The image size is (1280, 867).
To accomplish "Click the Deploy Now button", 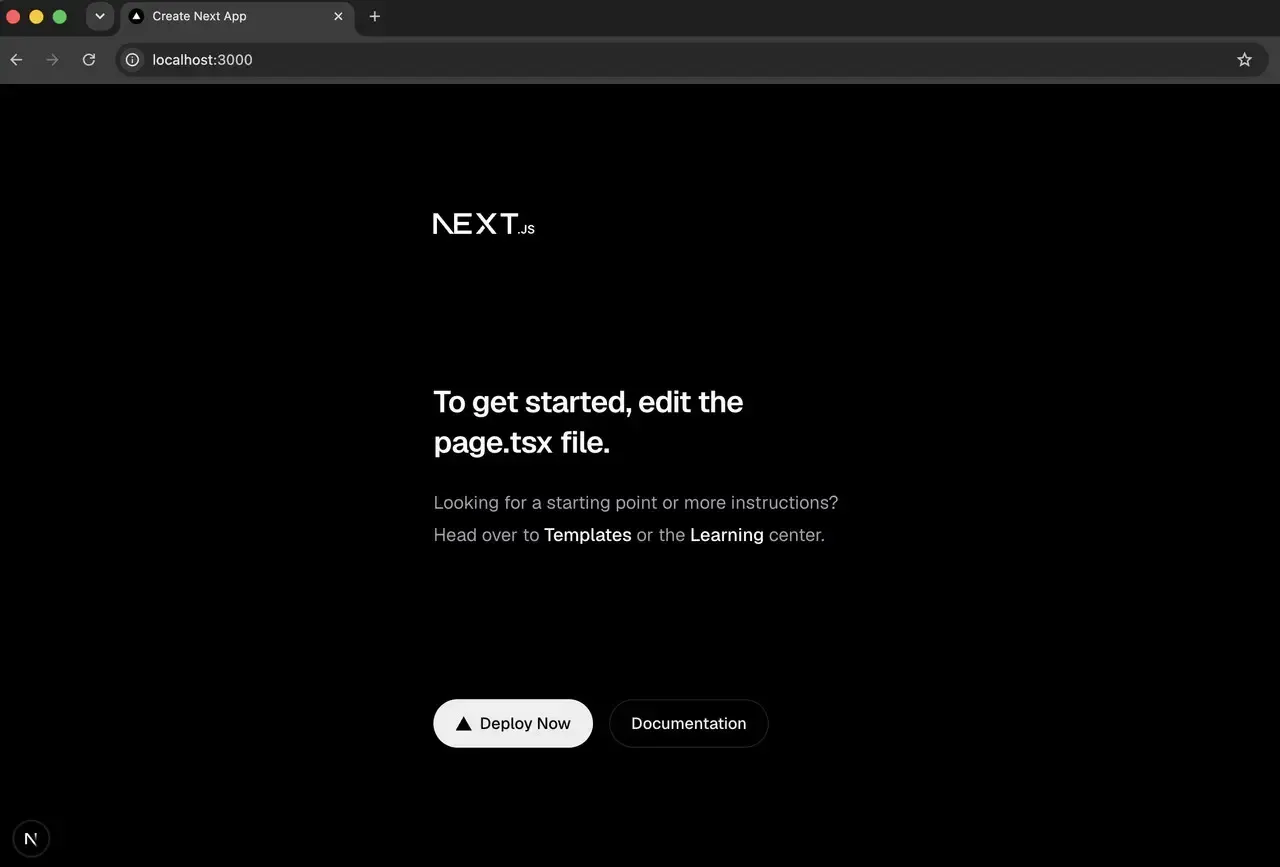I will [x=513, y=723].
